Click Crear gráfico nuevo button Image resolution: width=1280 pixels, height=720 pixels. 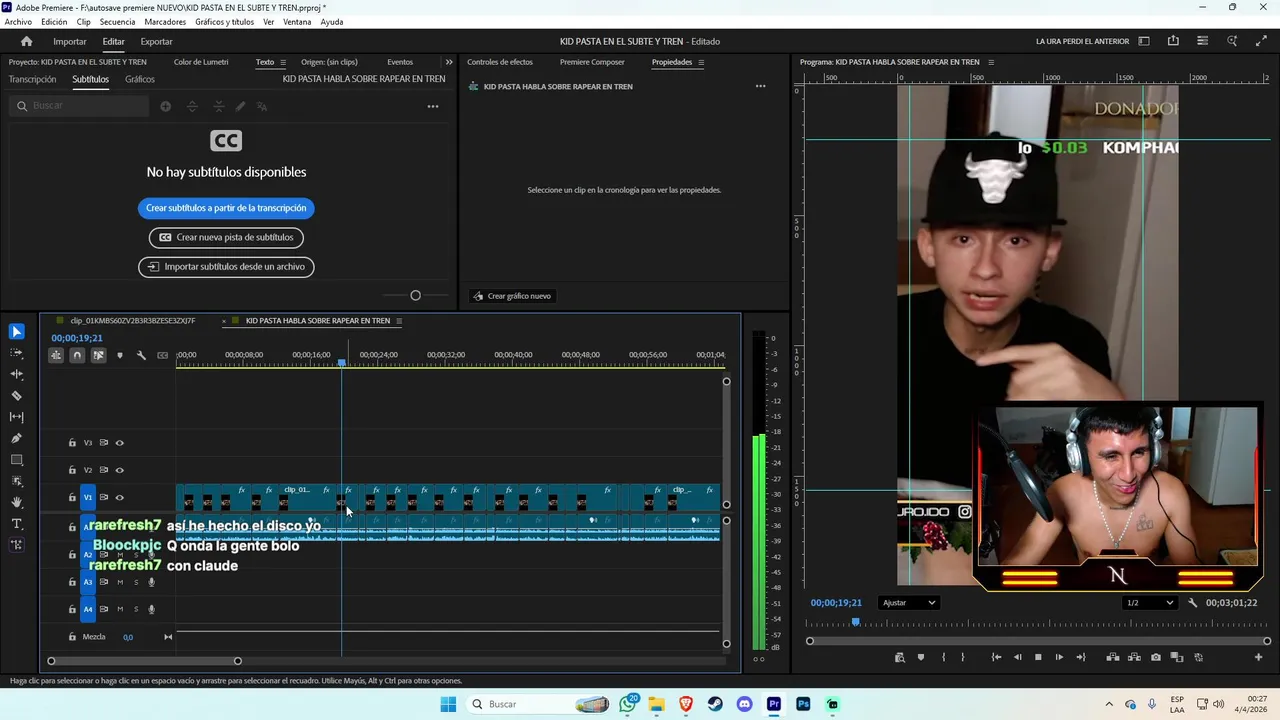tap(512, 296)
